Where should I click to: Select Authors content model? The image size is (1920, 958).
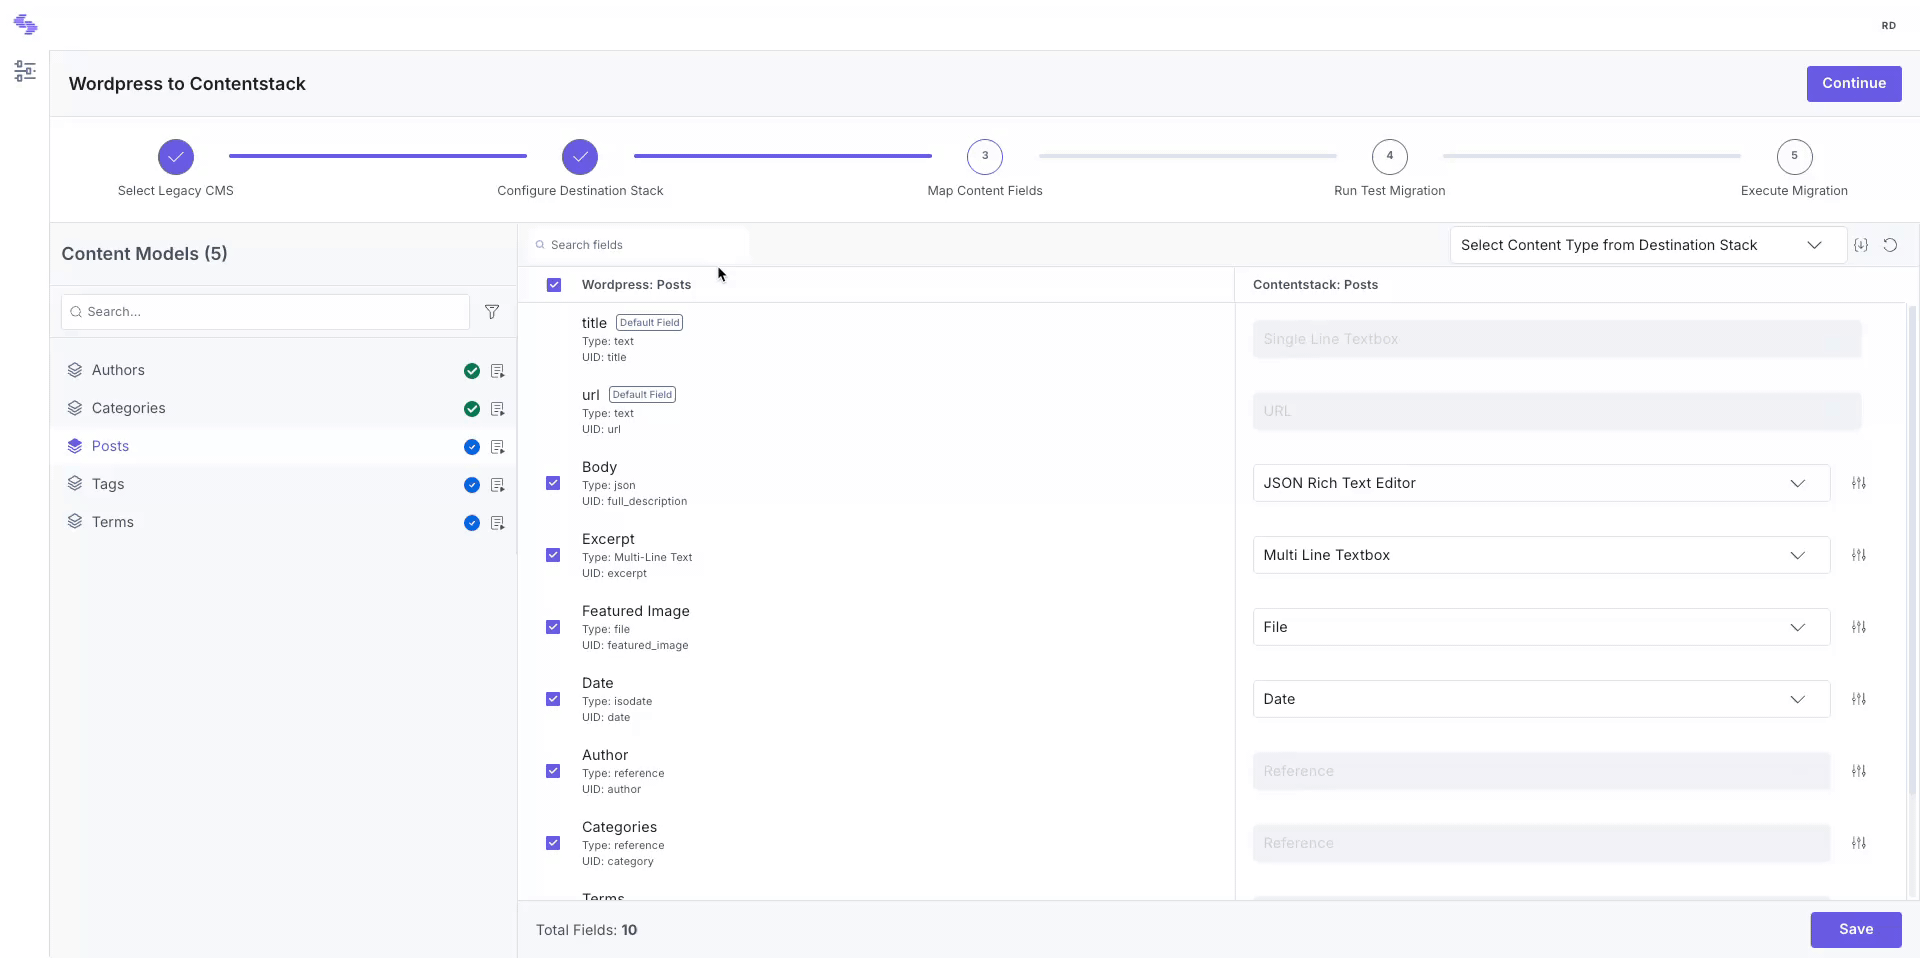[285, 370]
